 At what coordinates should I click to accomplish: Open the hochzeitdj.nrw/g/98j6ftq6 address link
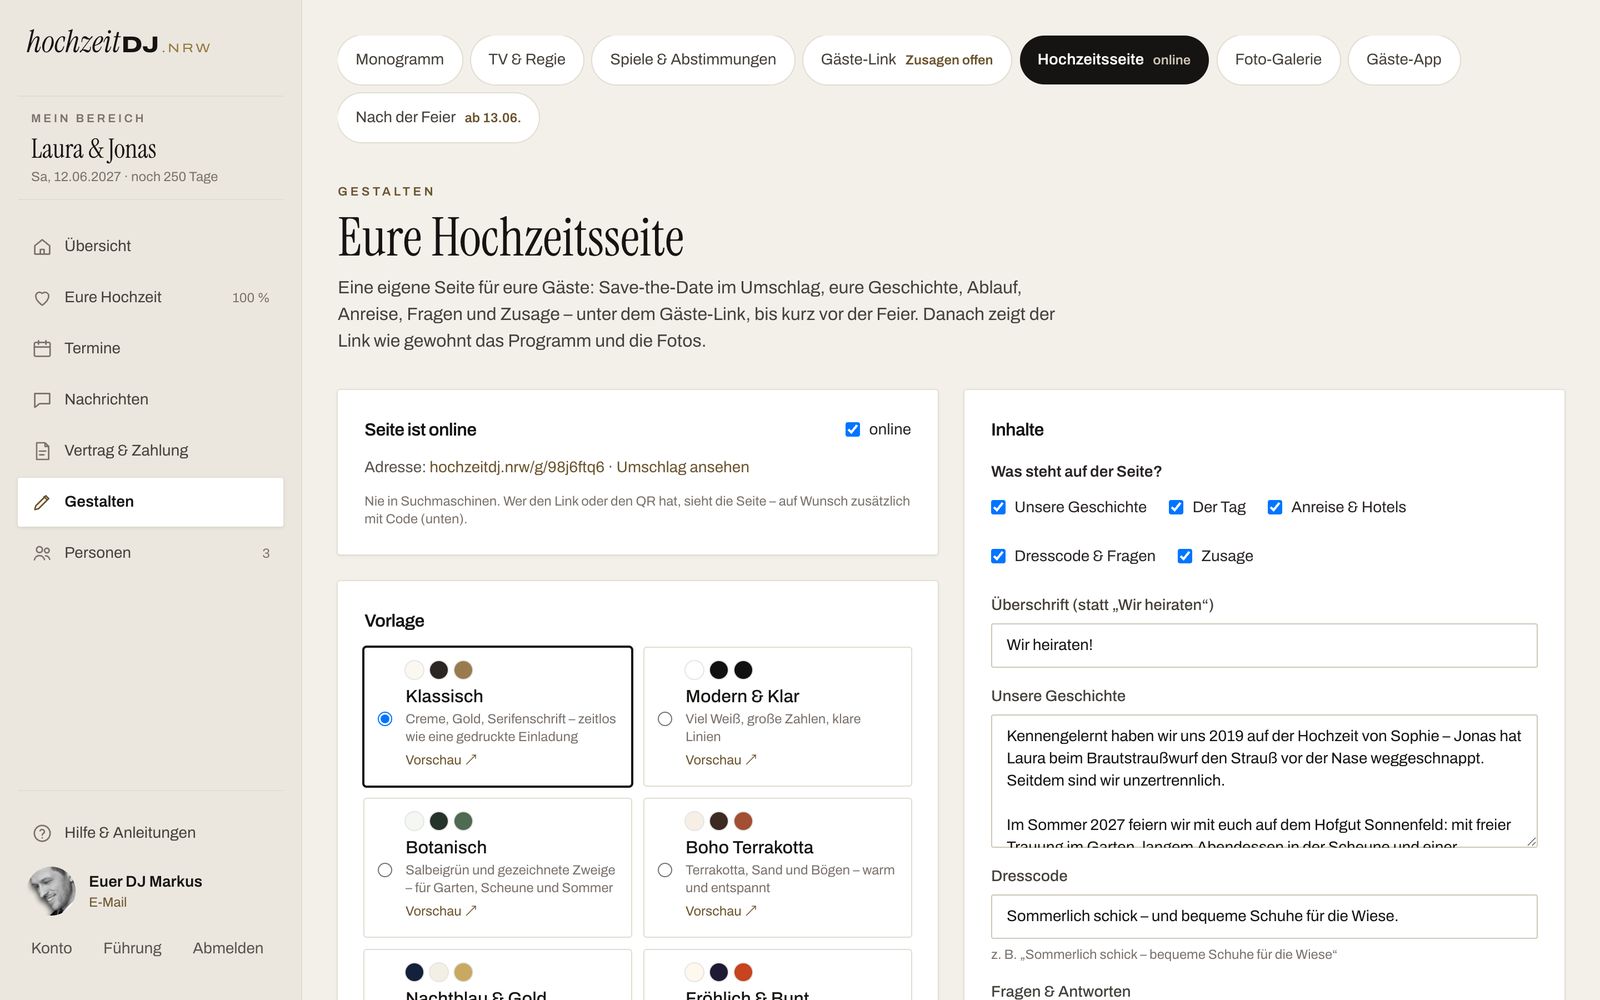pos(517,467)
